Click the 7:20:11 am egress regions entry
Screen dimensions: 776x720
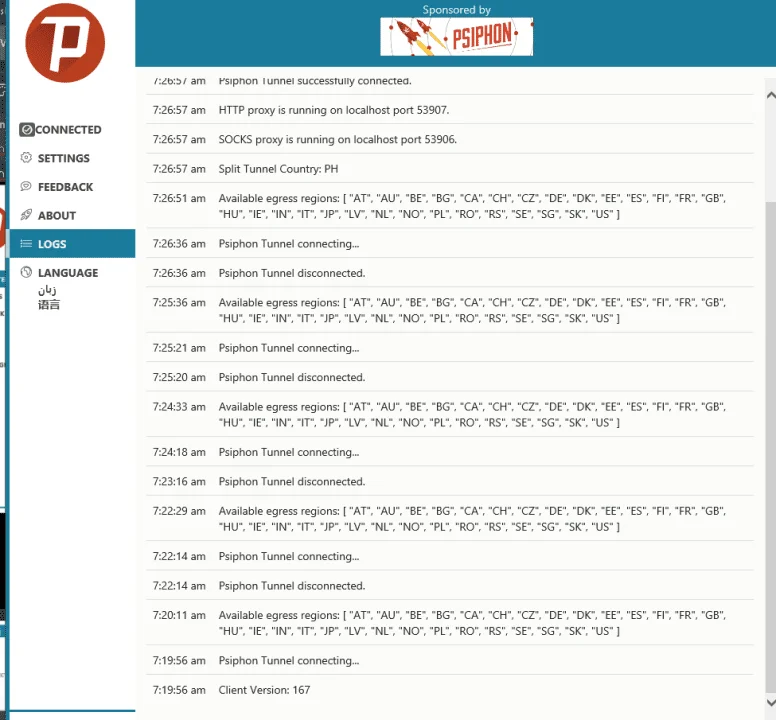click(x=449, y=623)
